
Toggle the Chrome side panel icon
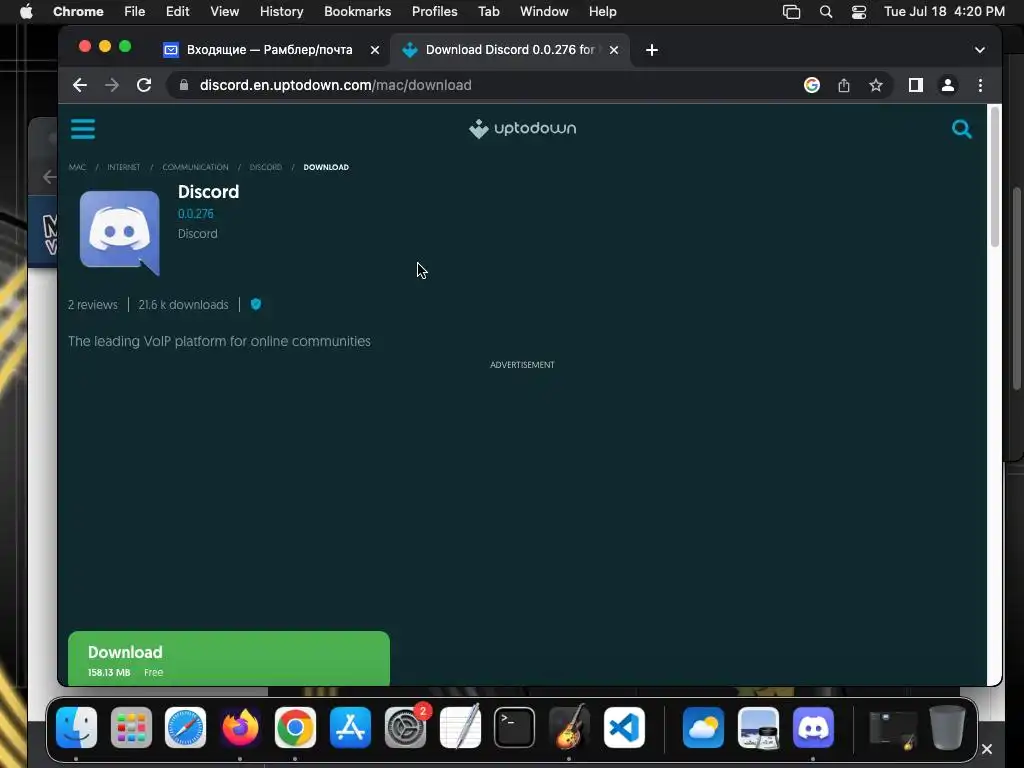pos(916,85)
